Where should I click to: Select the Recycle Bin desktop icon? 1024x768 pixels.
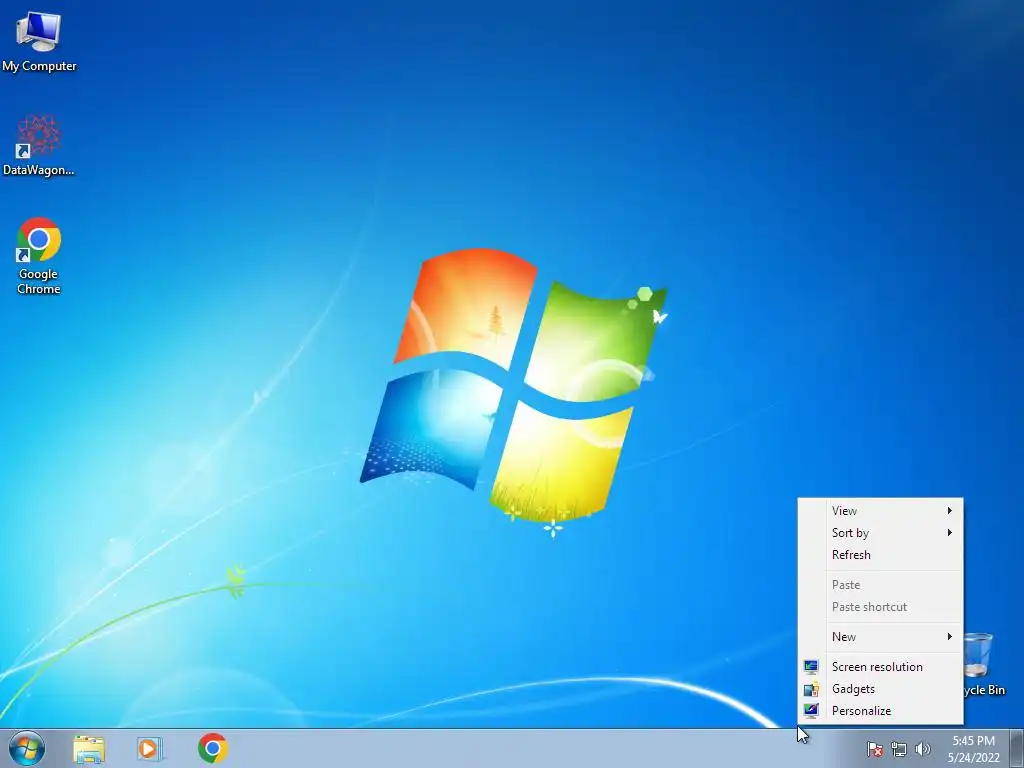click(x=983, y=664)
